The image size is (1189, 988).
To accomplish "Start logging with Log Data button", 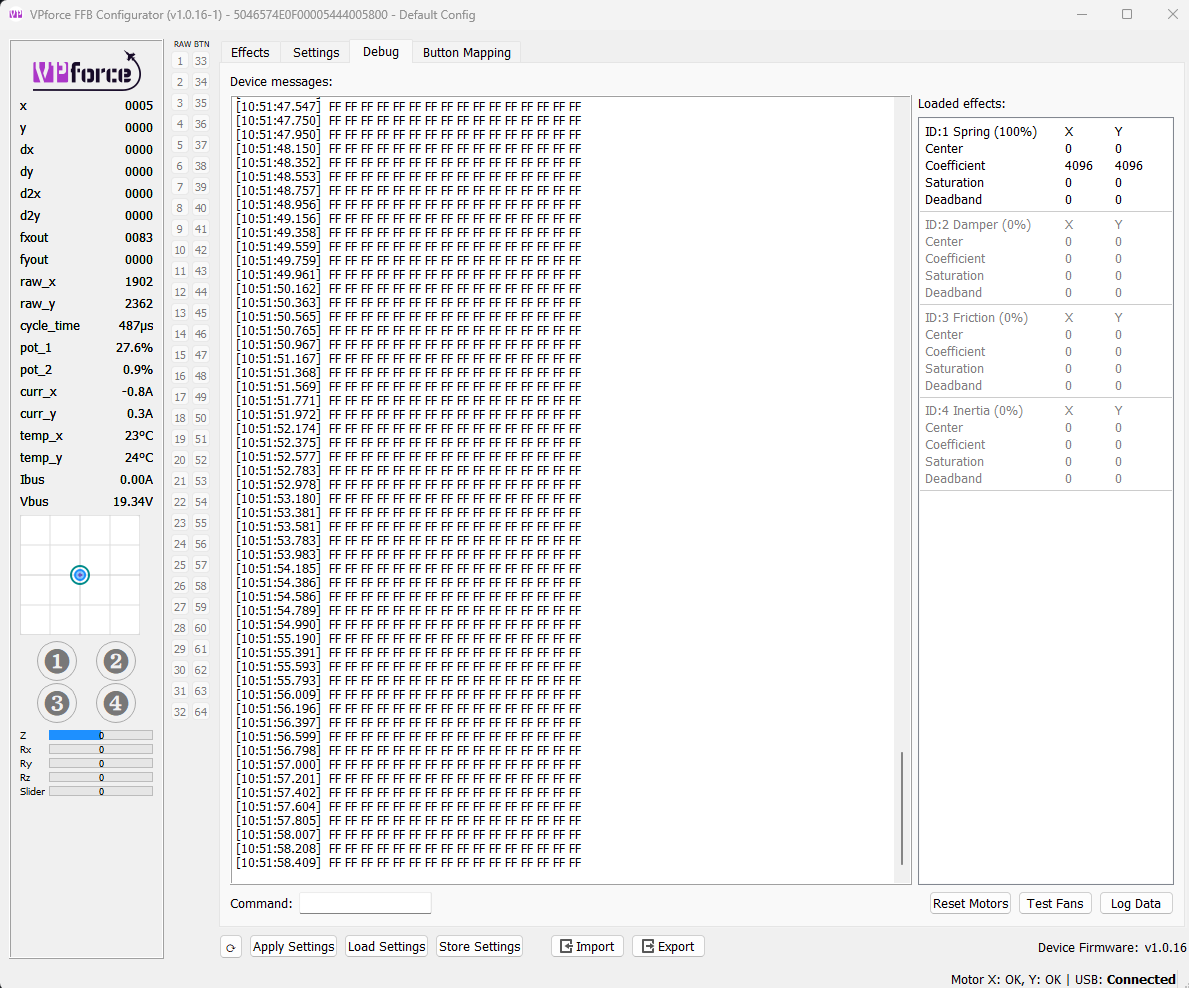I will click(x=1135, y=903).
